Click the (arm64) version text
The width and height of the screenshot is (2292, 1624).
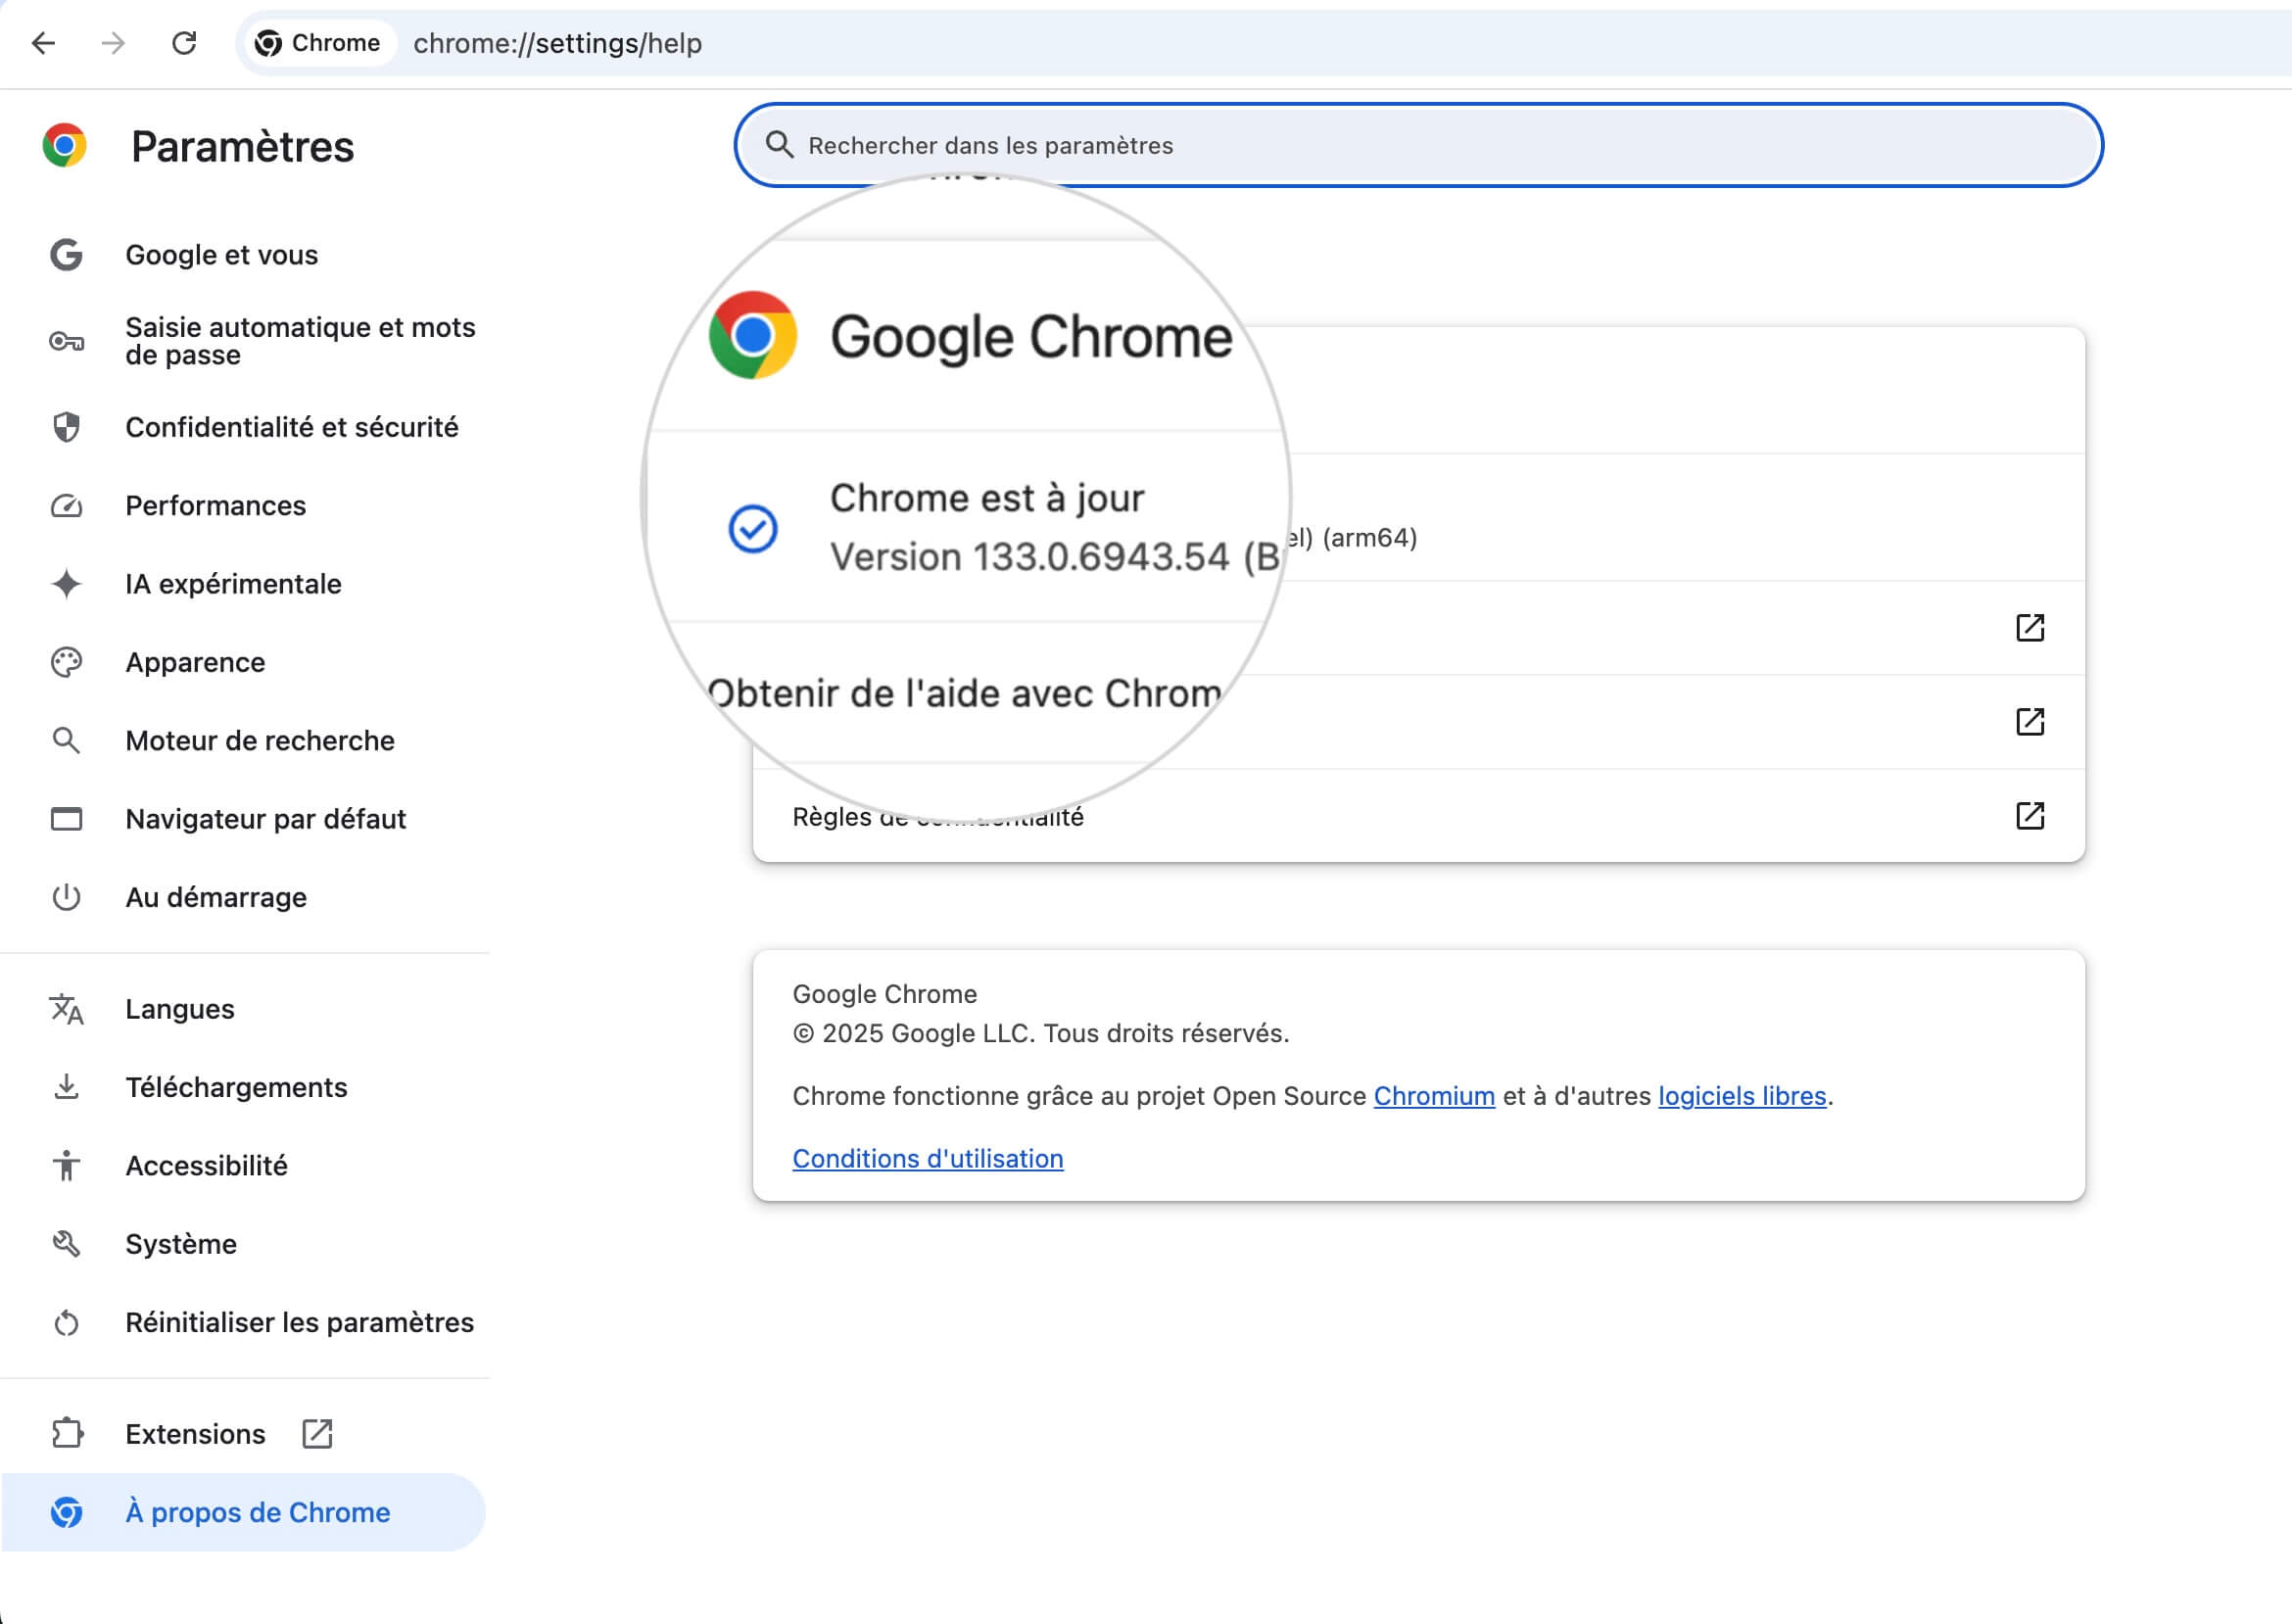(1369, 538)
